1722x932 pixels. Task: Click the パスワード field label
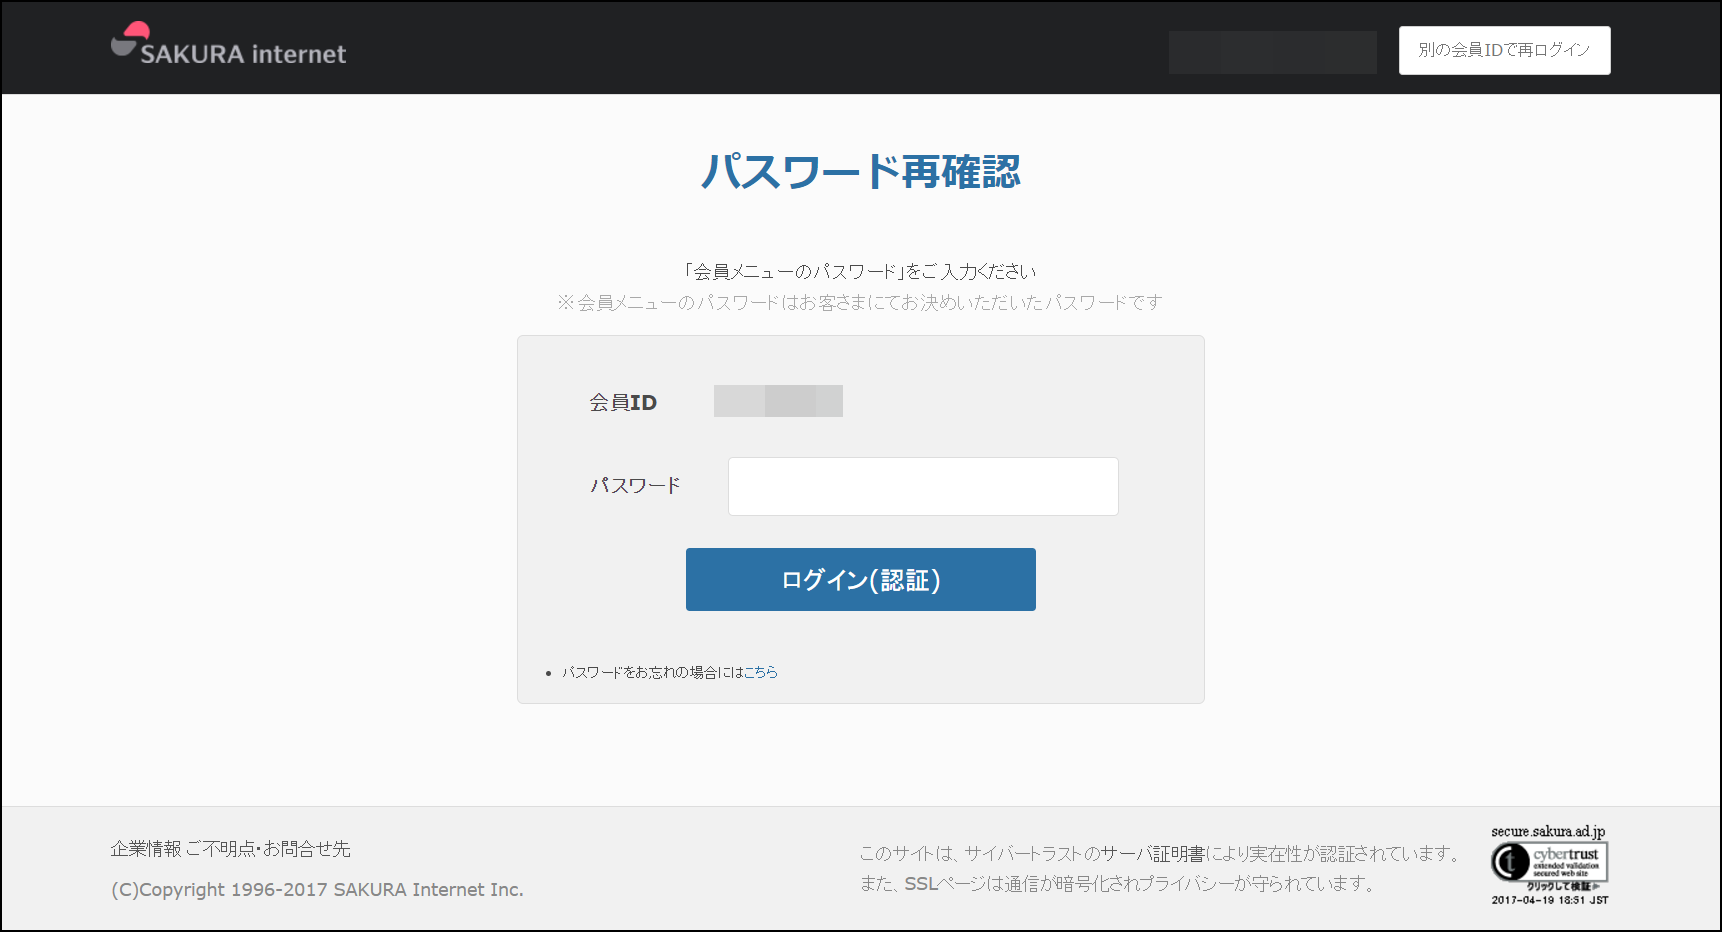point(635,486)
